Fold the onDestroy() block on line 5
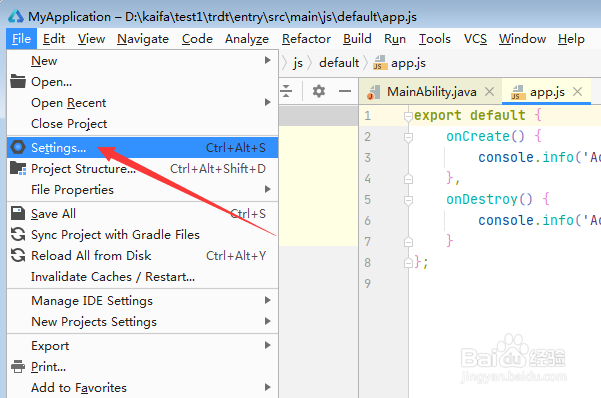601x398 pixels. click(409, 200)
